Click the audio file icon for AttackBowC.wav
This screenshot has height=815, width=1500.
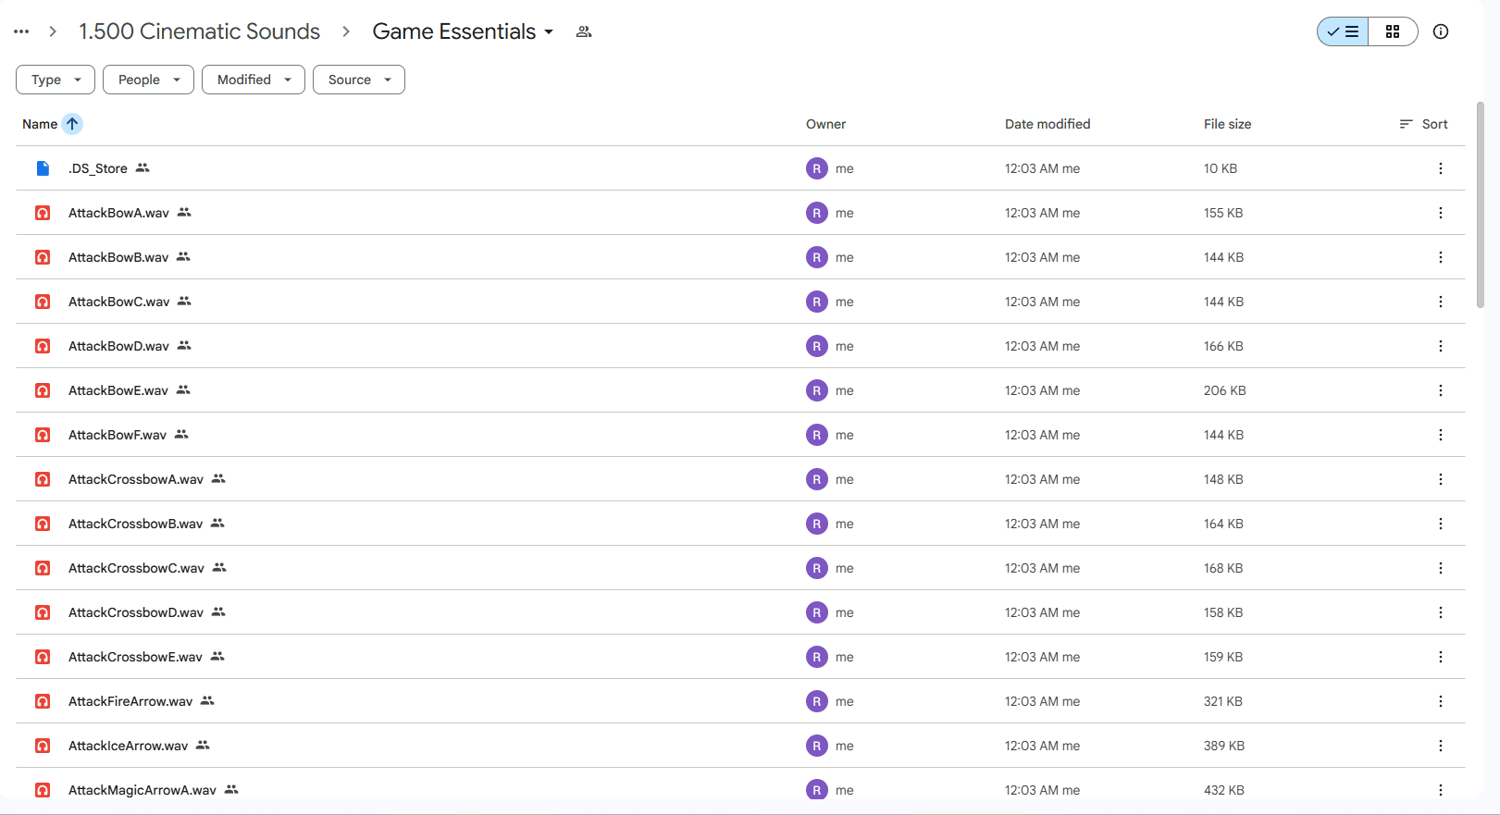[x=43, y=302]
